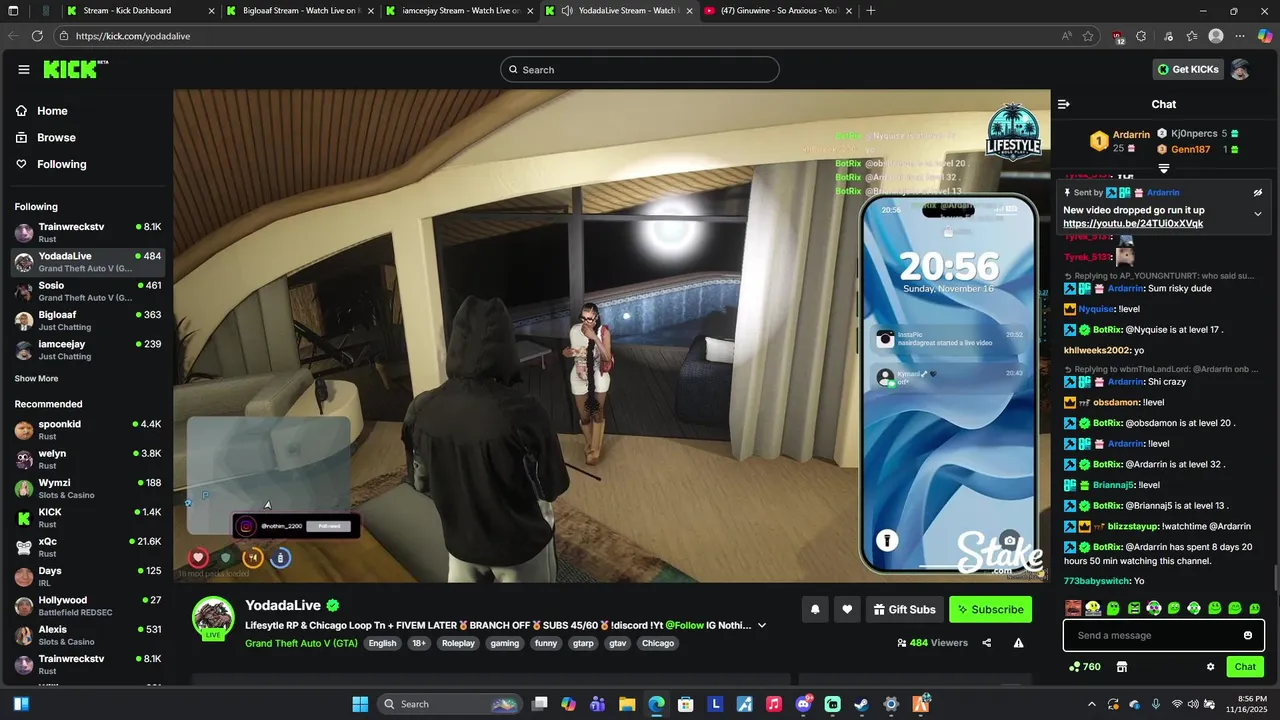
Task: Switch to Bigloaaf Stream browser tab
Action: pos(300,10)
